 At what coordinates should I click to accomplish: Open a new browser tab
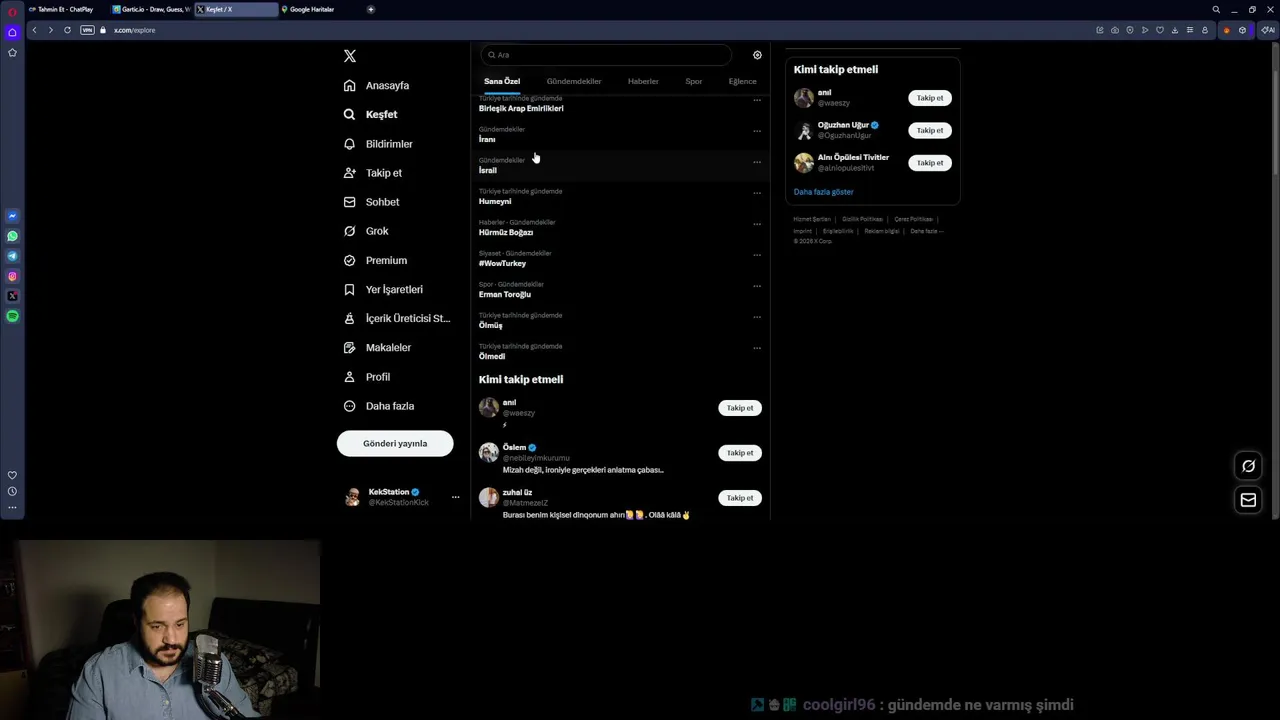point(371,9)
